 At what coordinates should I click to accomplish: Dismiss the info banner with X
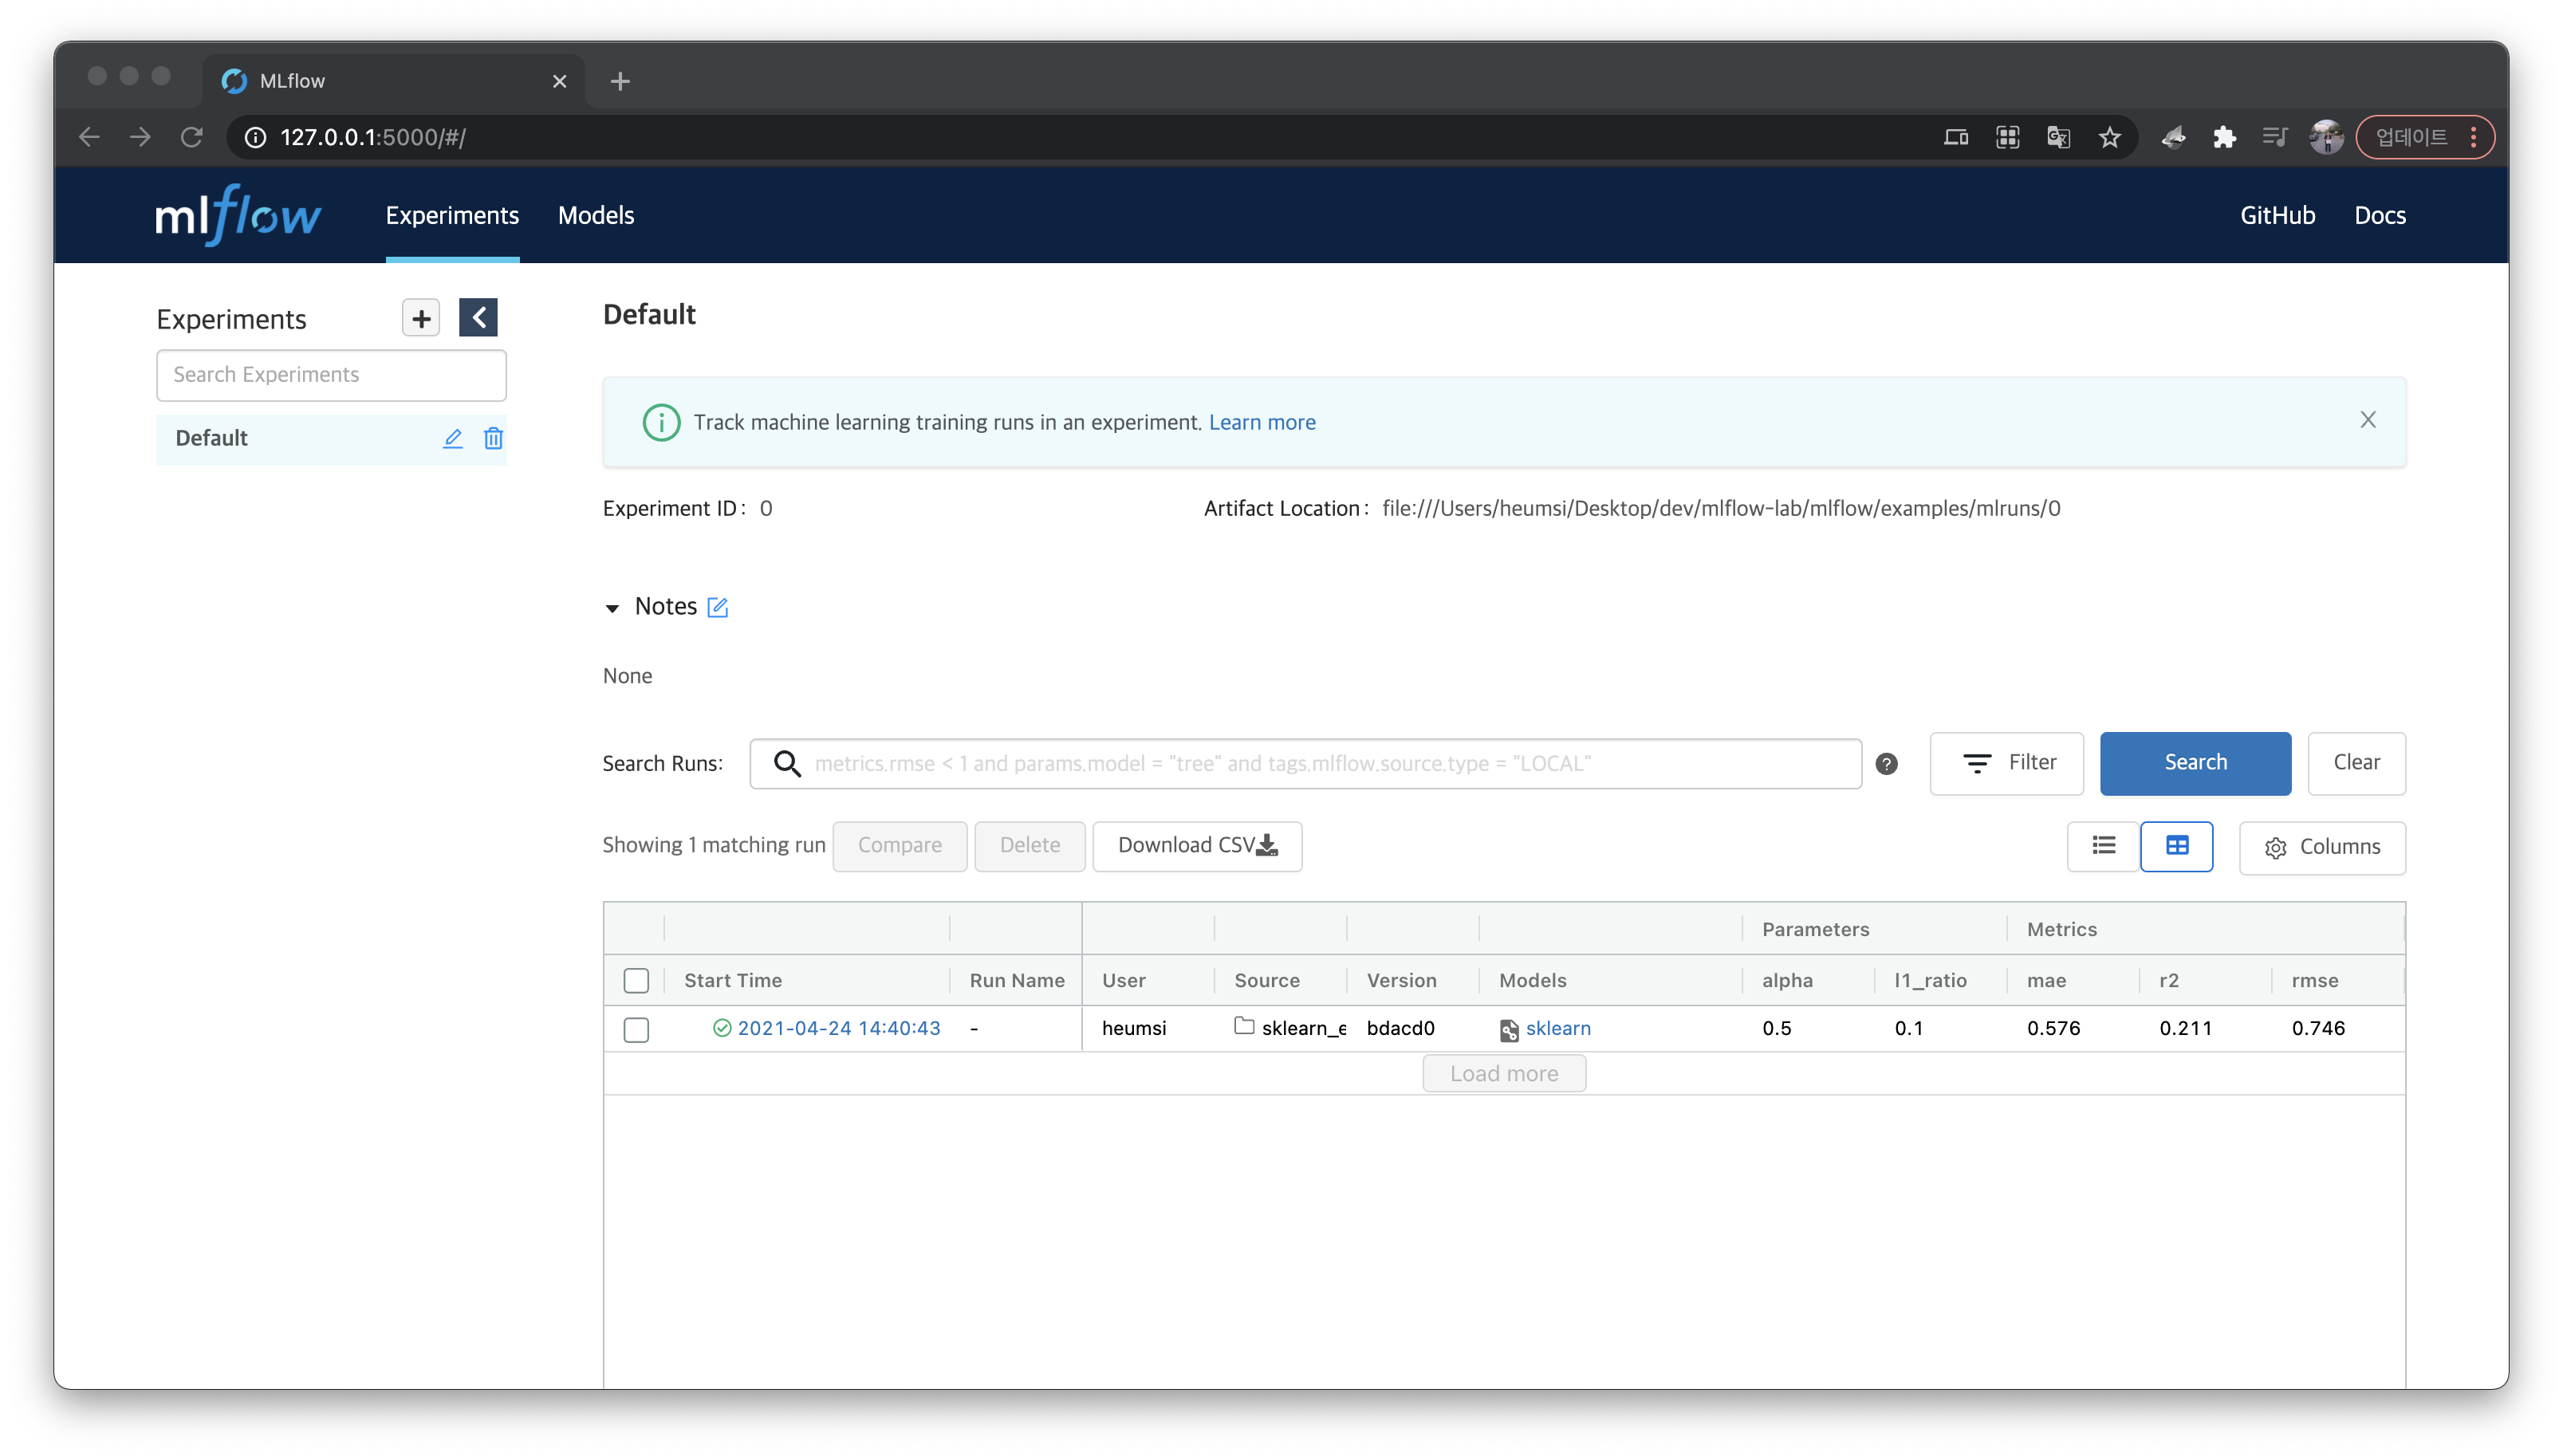(x=2367, y=420)
